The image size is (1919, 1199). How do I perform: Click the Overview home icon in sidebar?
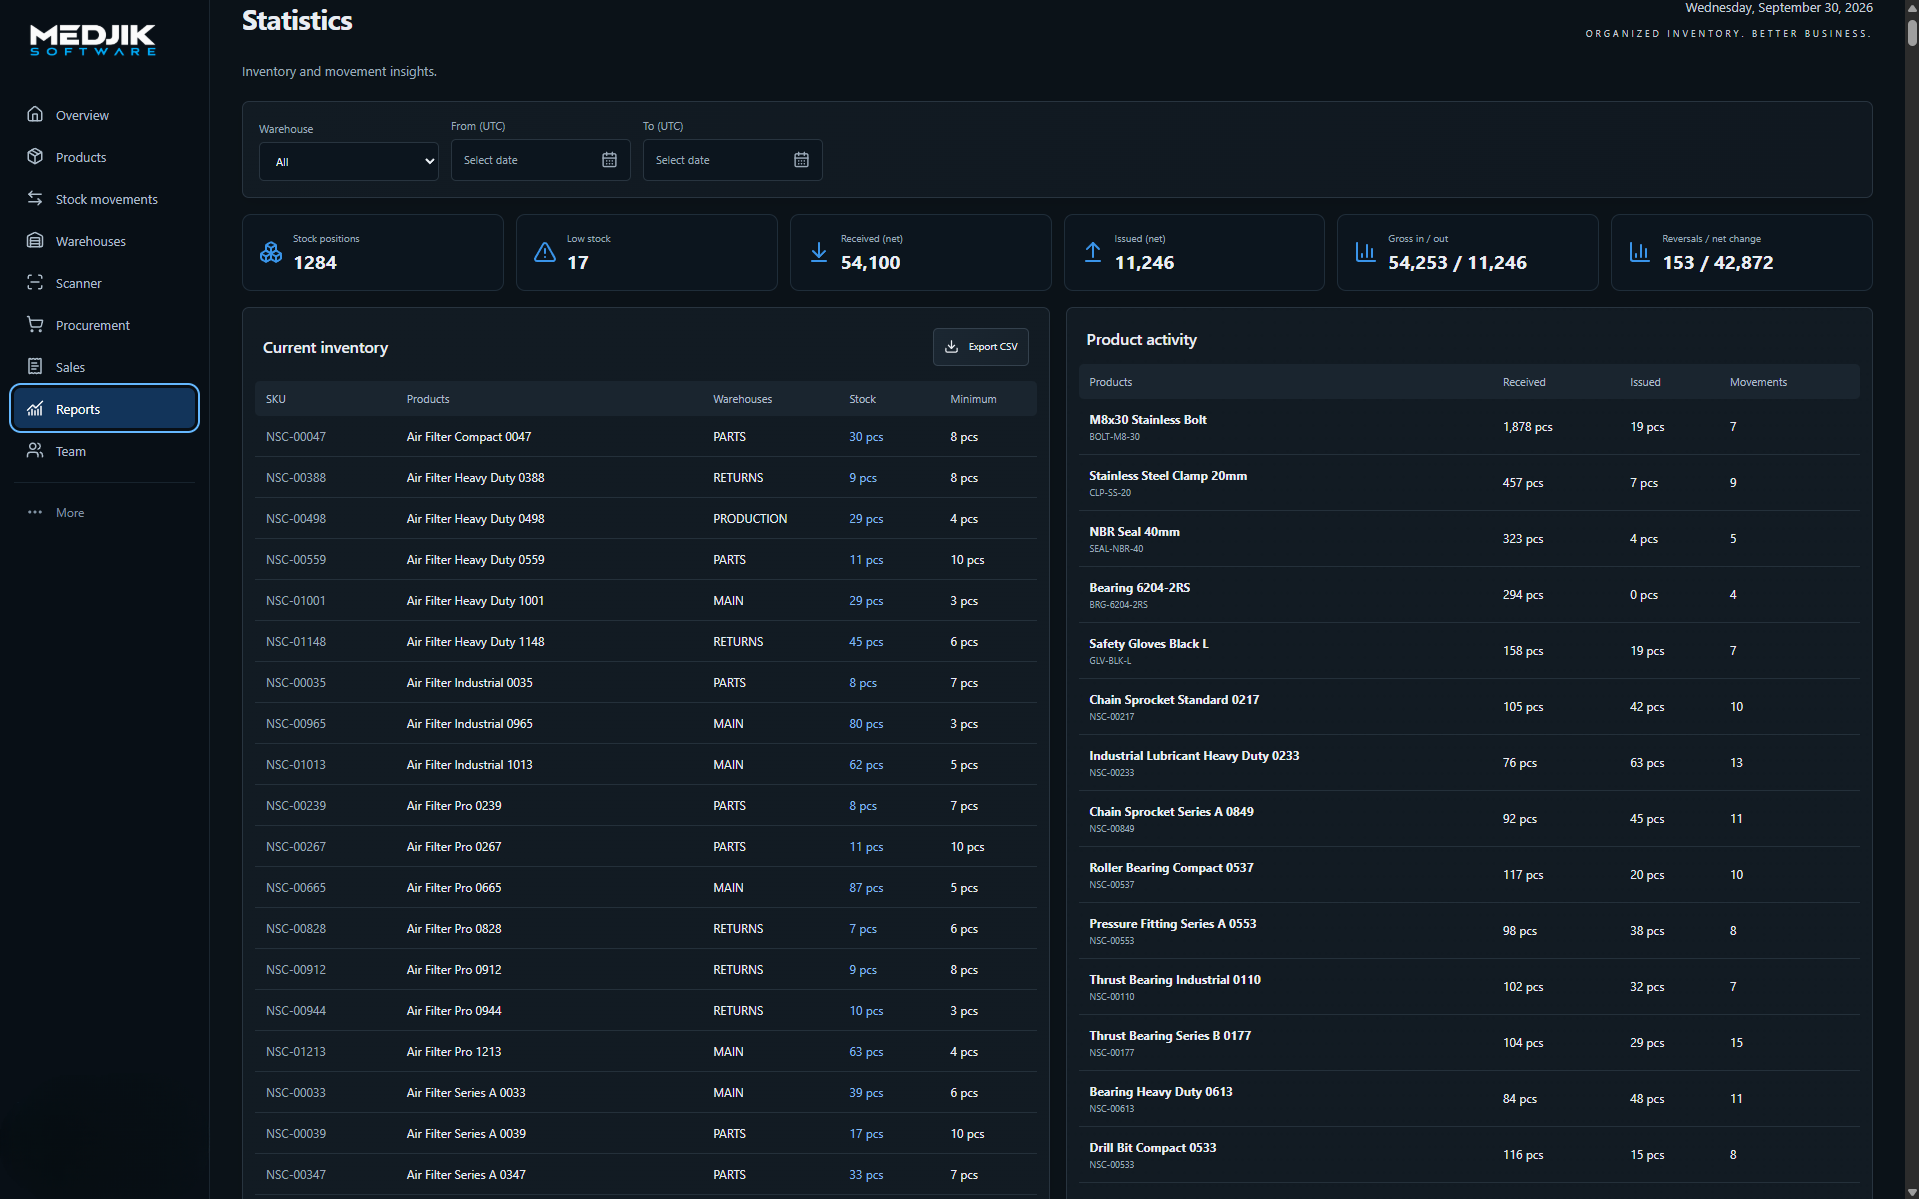(35, 115)
